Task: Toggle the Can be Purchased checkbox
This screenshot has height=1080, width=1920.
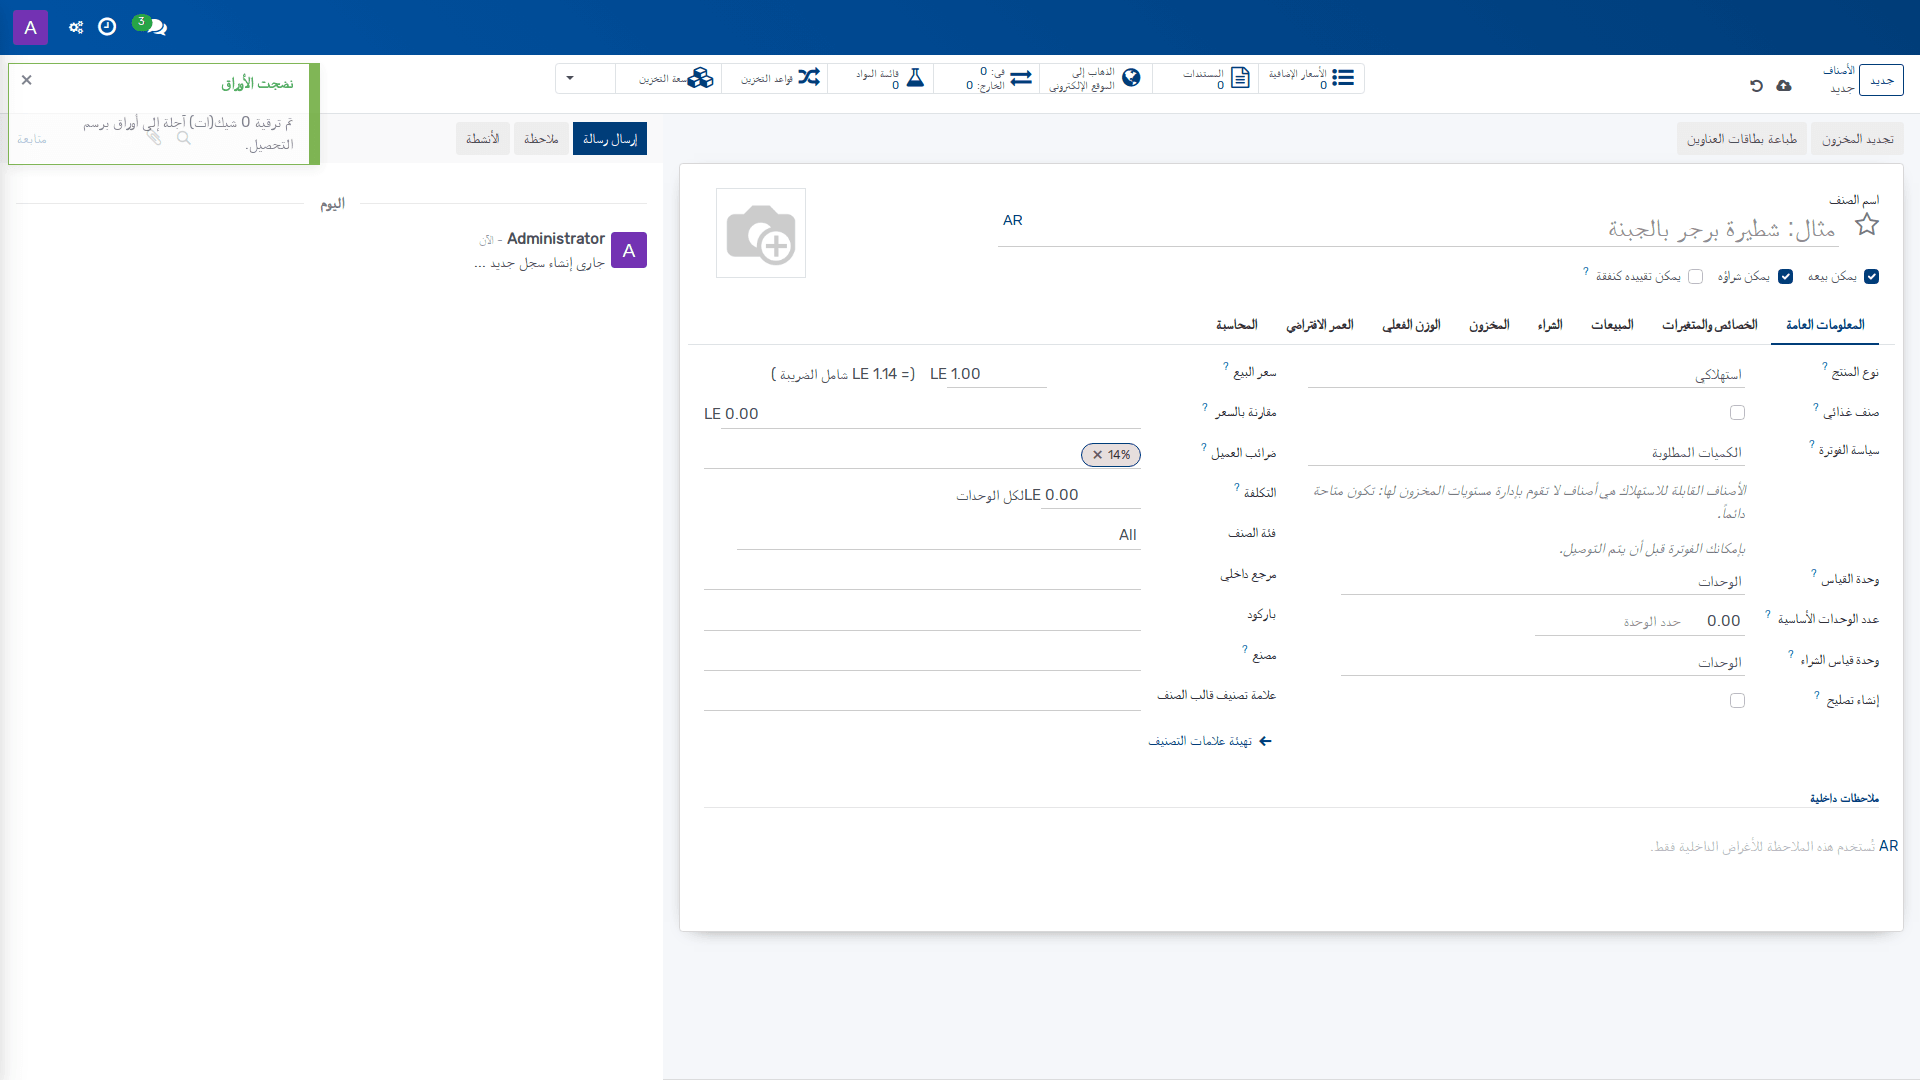Action: click(1785, 277)
